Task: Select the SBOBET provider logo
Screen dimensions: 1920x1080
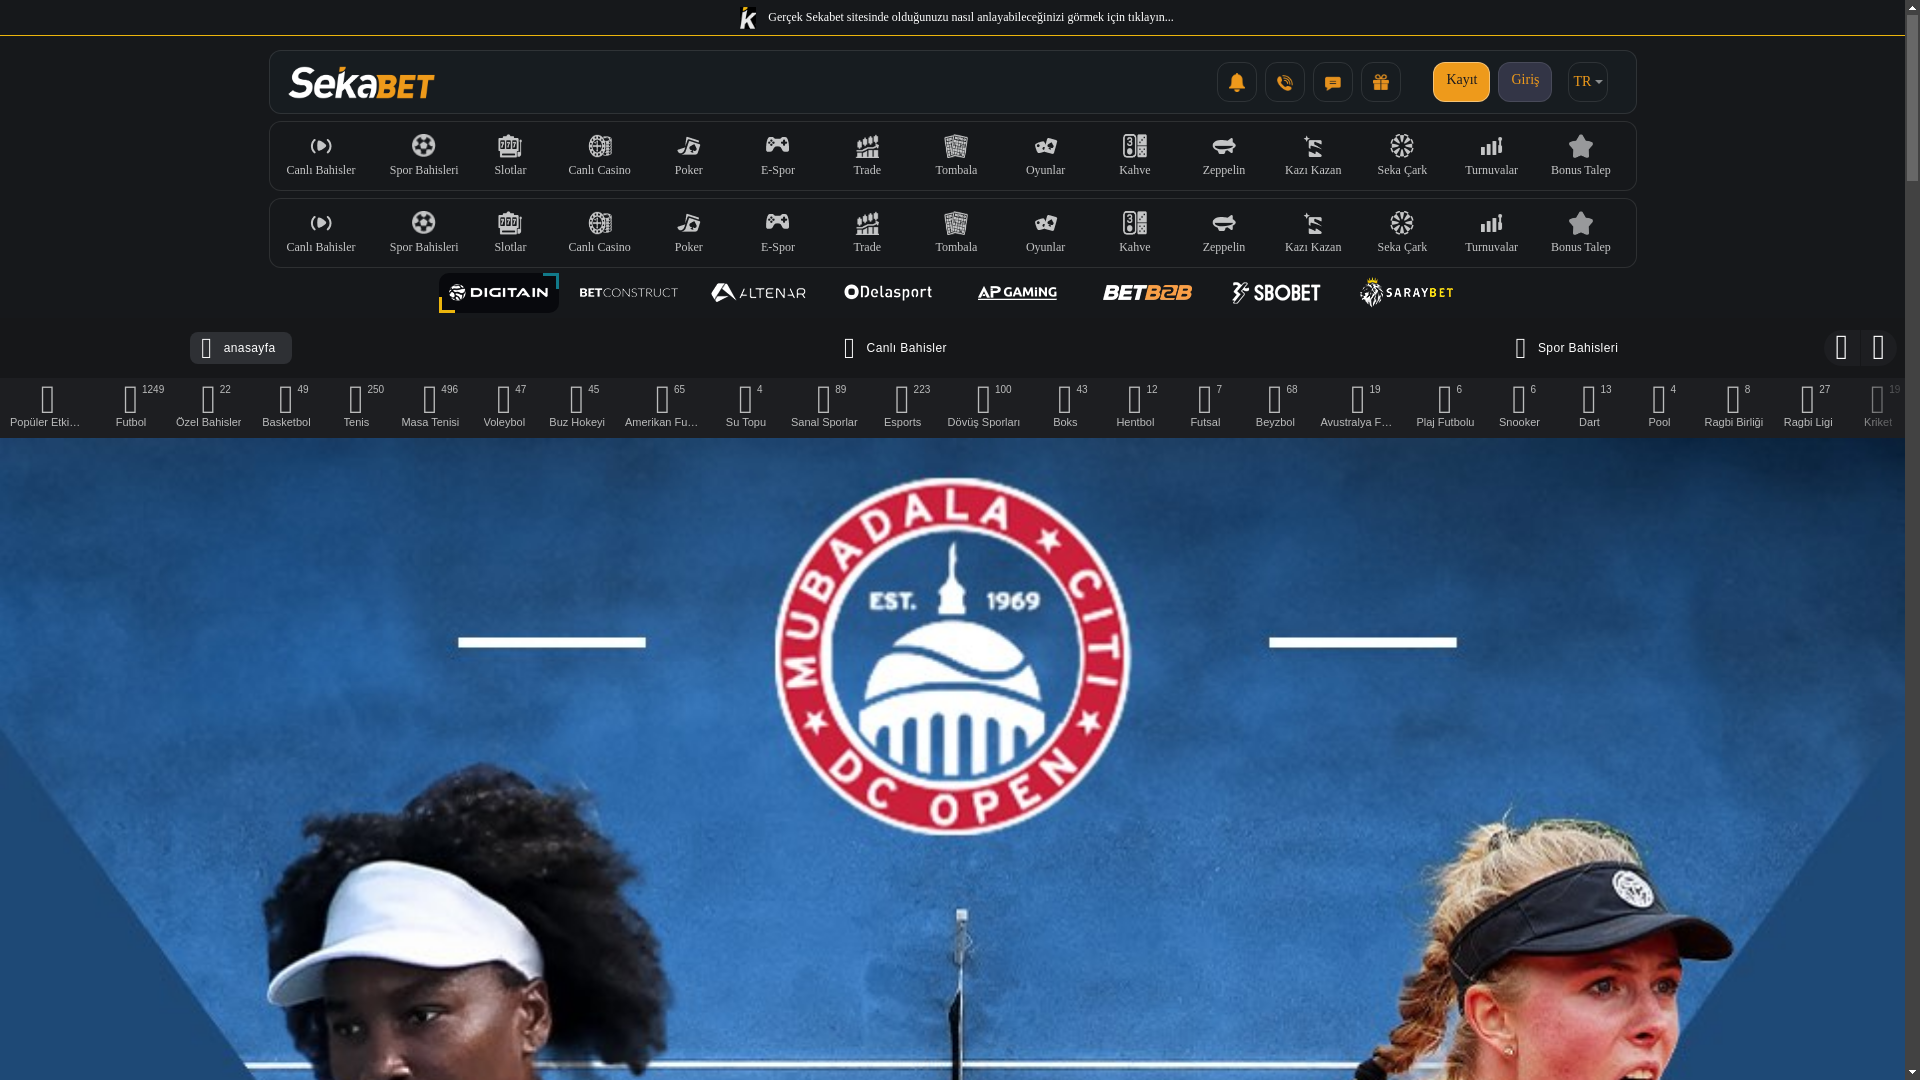Action: (1276, 293)
